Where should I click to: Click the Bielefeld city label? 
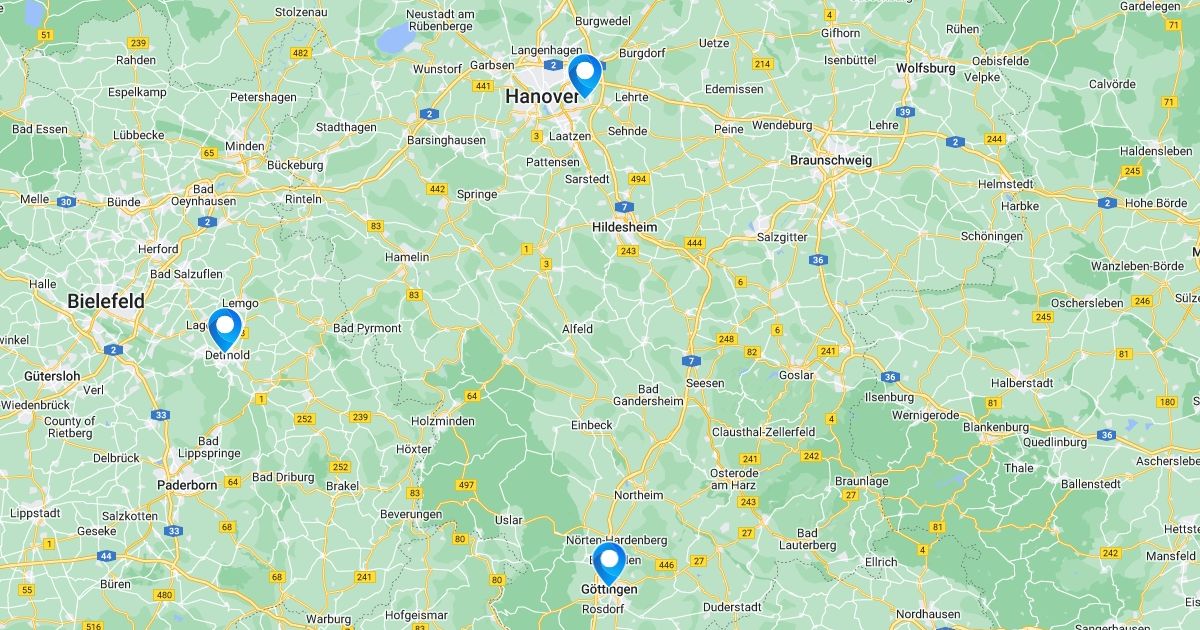click(x=106, y=301)
